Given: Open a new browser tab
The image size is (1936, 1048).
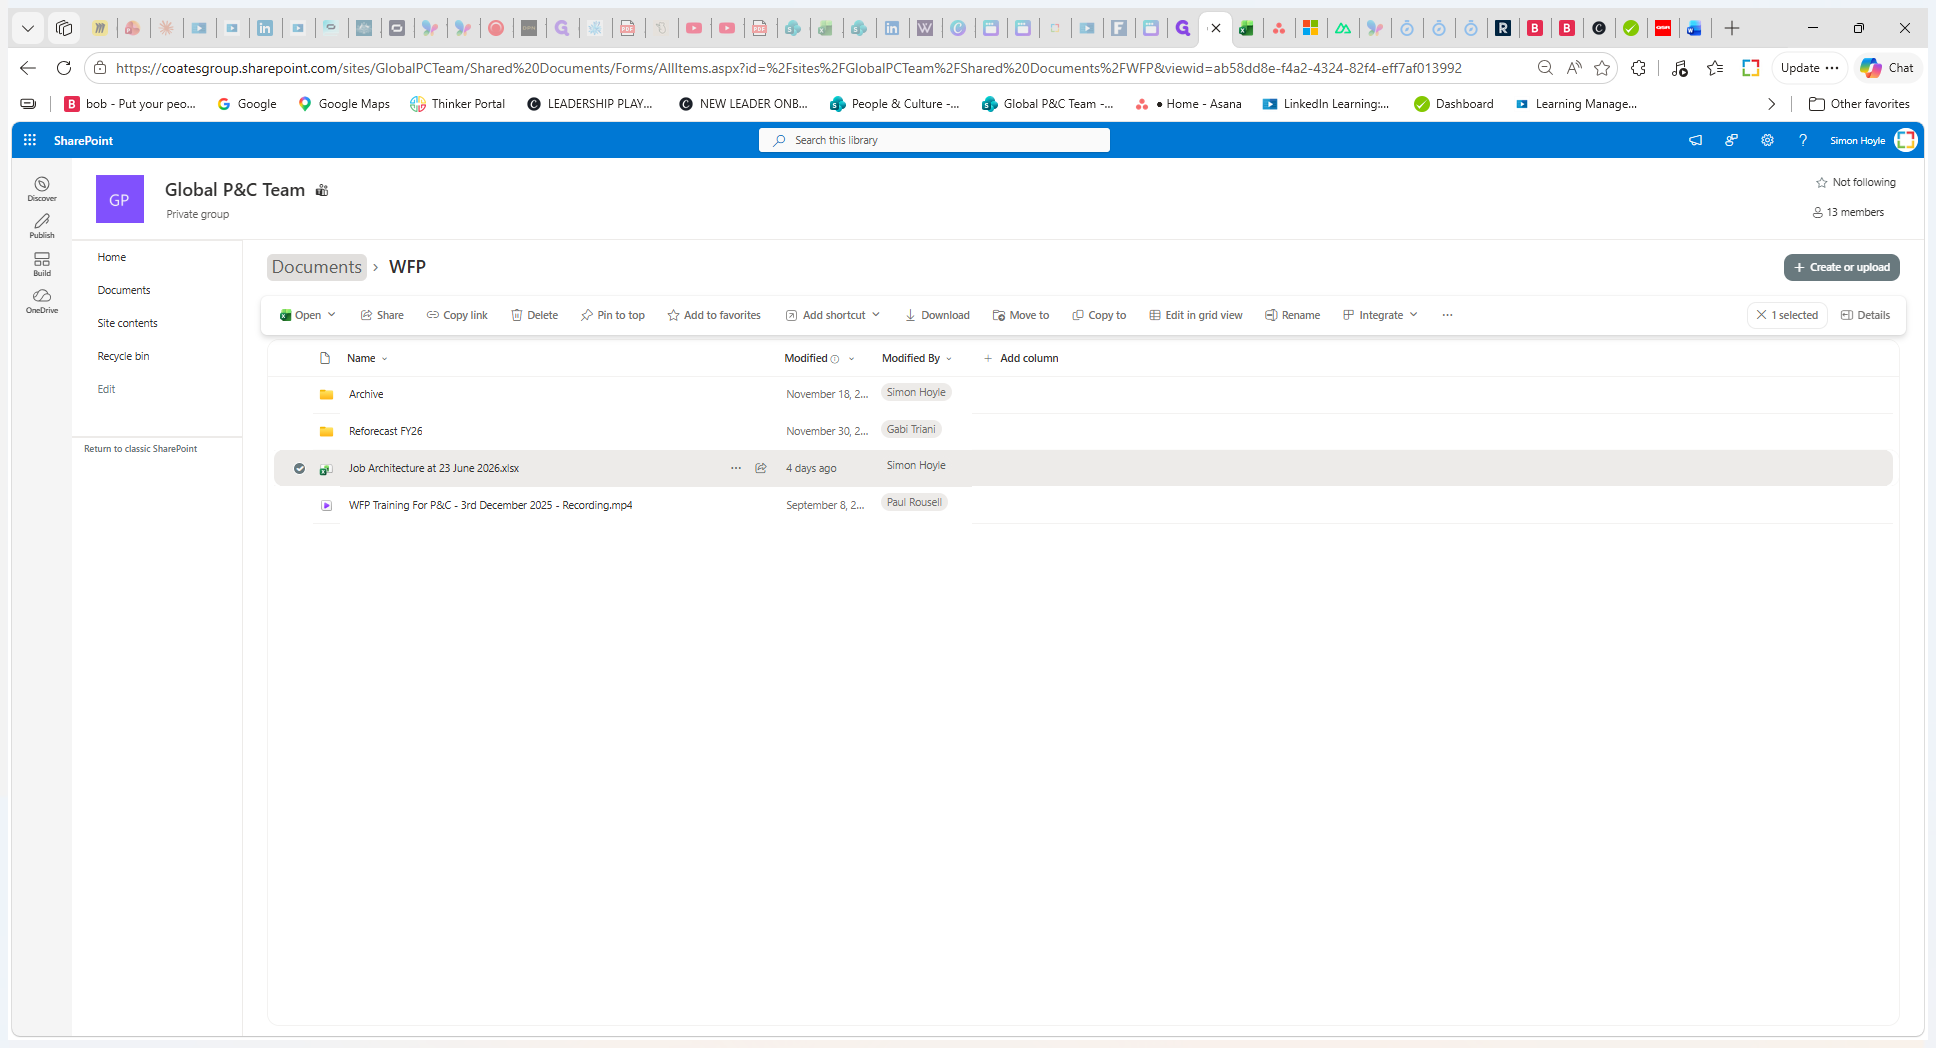Looking at the screenshot, I should [1732, 28].
